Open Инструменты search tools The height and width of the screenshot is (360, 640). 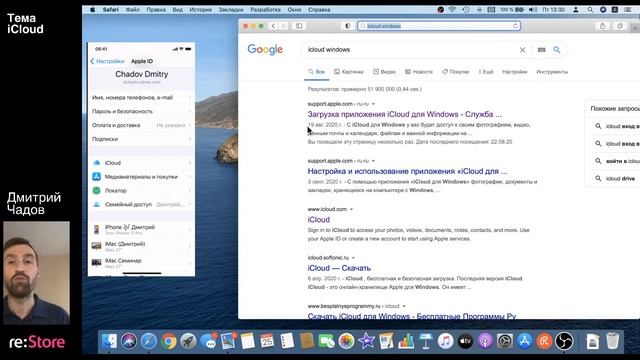[552, 72]
